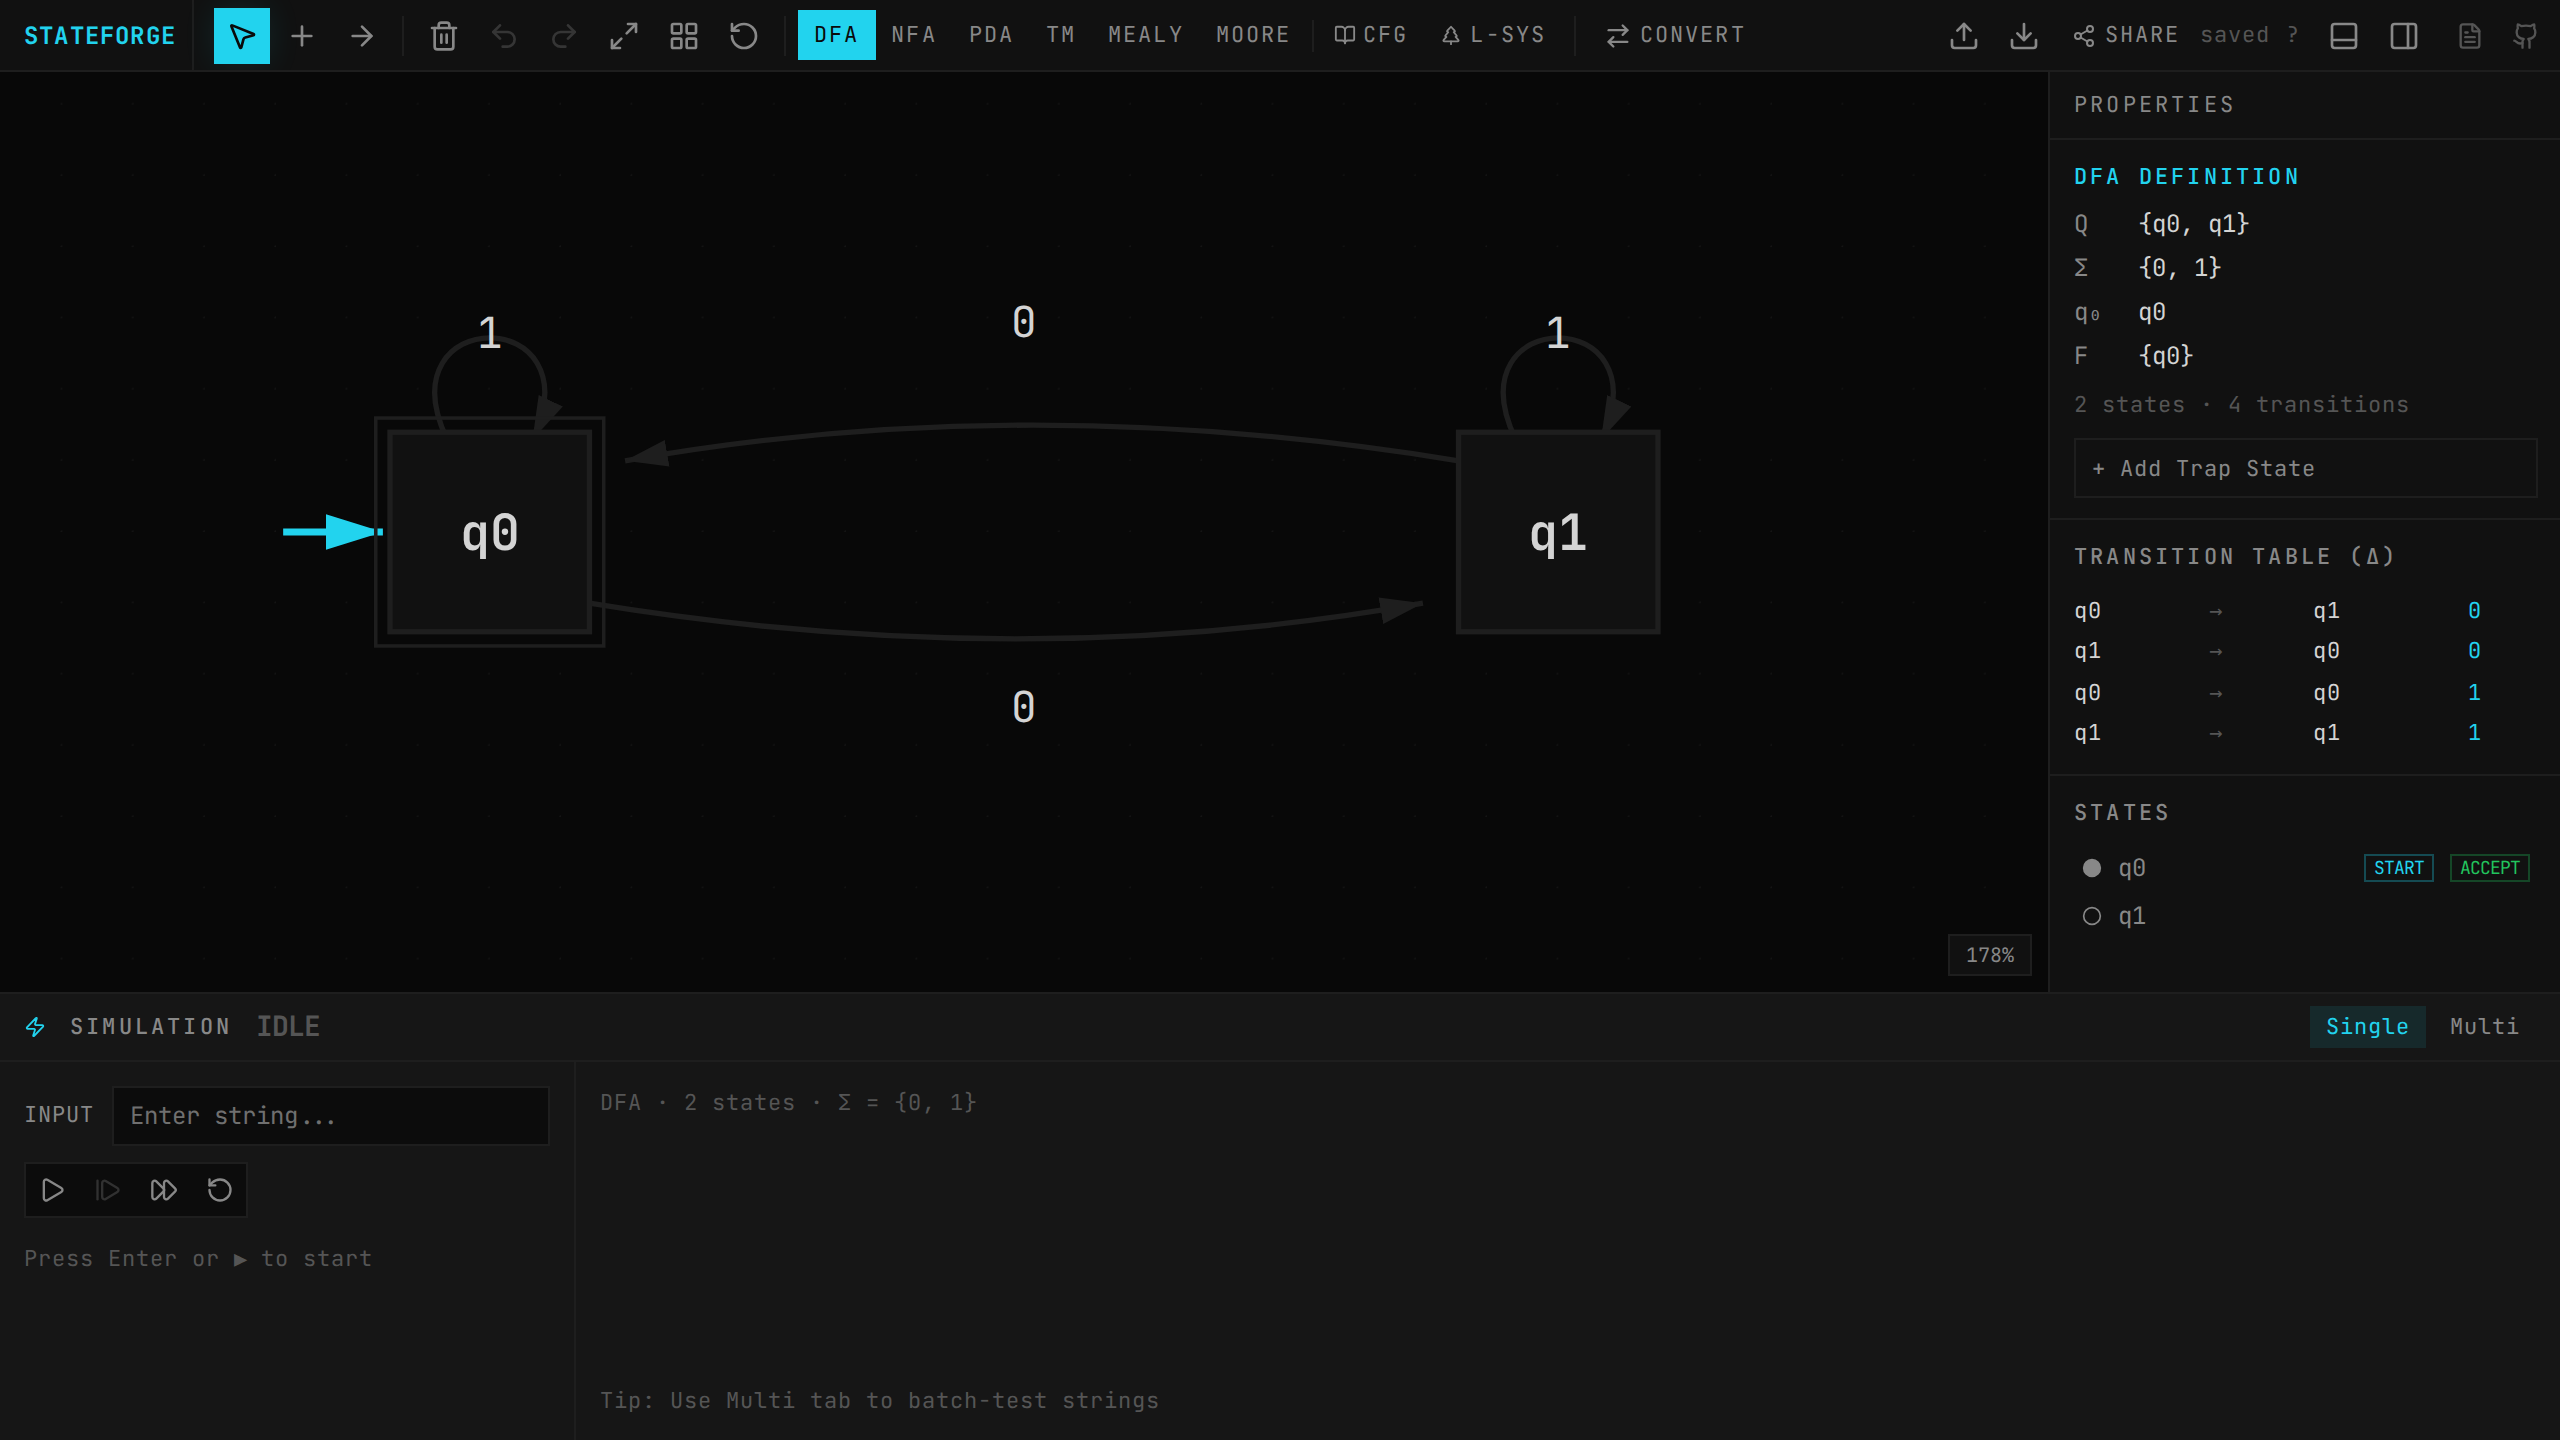Select the pointer selection tool
Viewport: 2560px width, 1440px height.
(x=241, y=35)
